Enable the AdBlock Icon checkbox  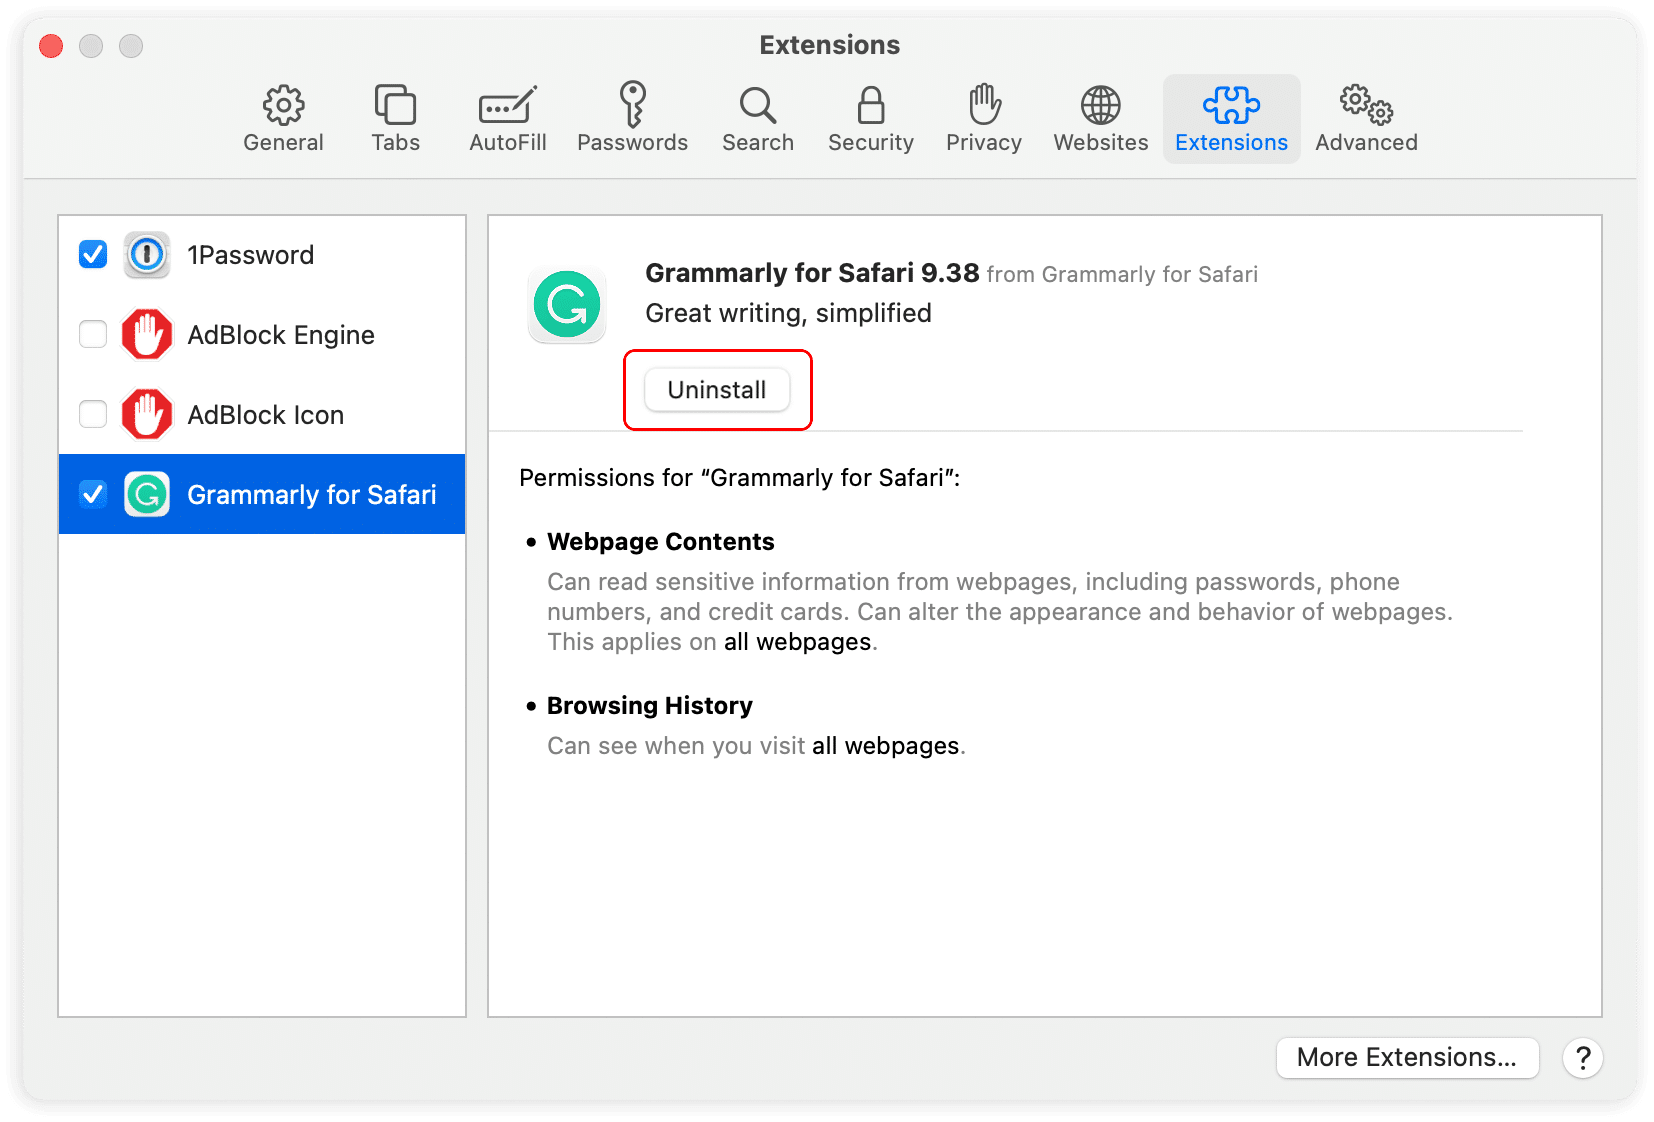click(93, 414)
